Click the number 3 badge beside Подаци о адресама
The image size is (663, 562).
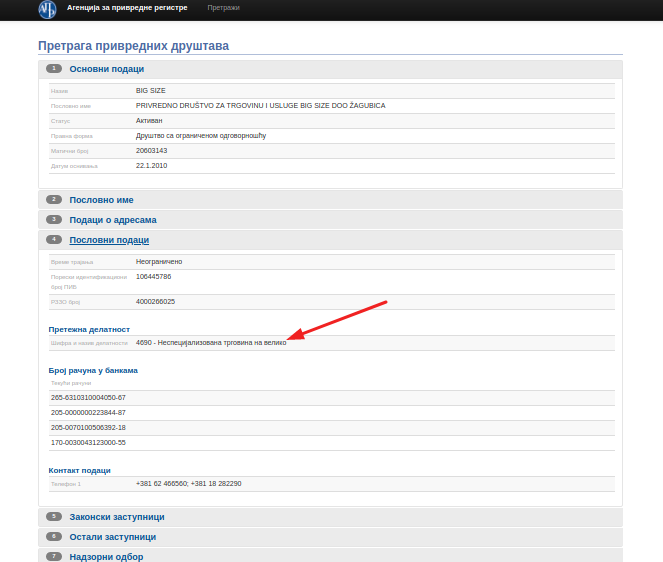click(x=54, y=220)
